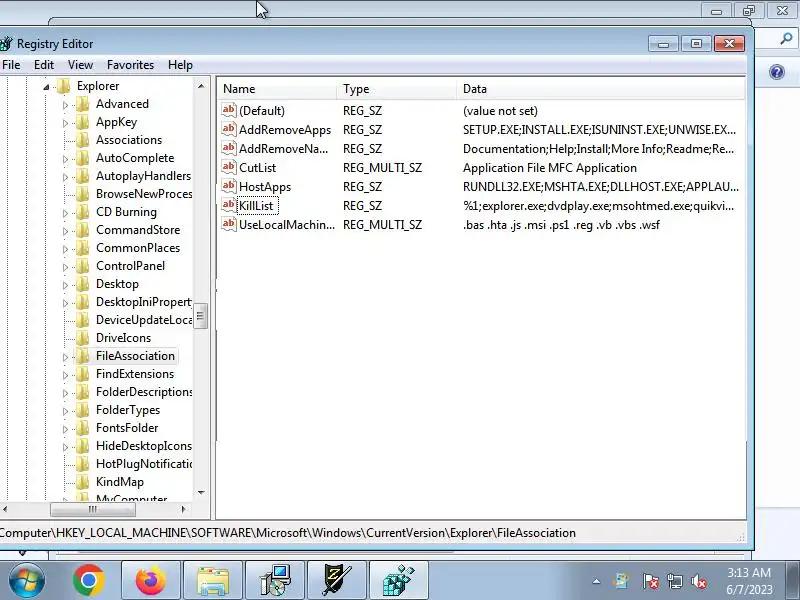This screenshot has height=600, width=800.
Task: Open the muted volume tray icon
Action: [698, 581]
